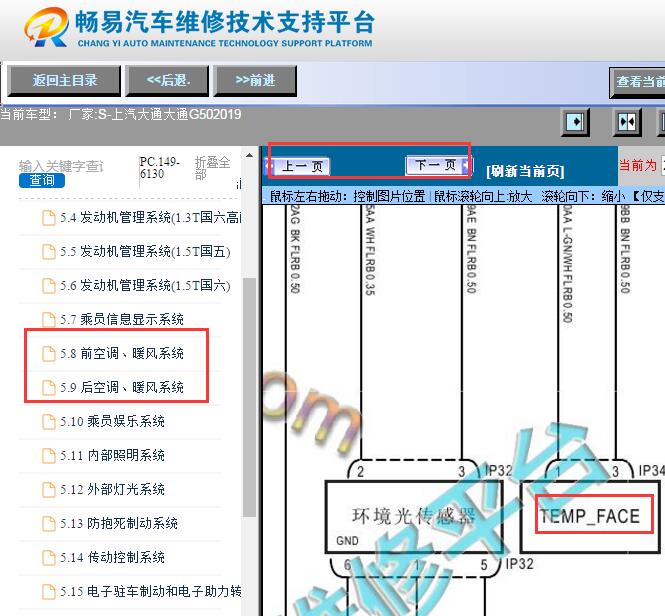
Task: Click the BK FLRB 0.50 wire label
Action: pyautogui.click(x=295, y=249)
